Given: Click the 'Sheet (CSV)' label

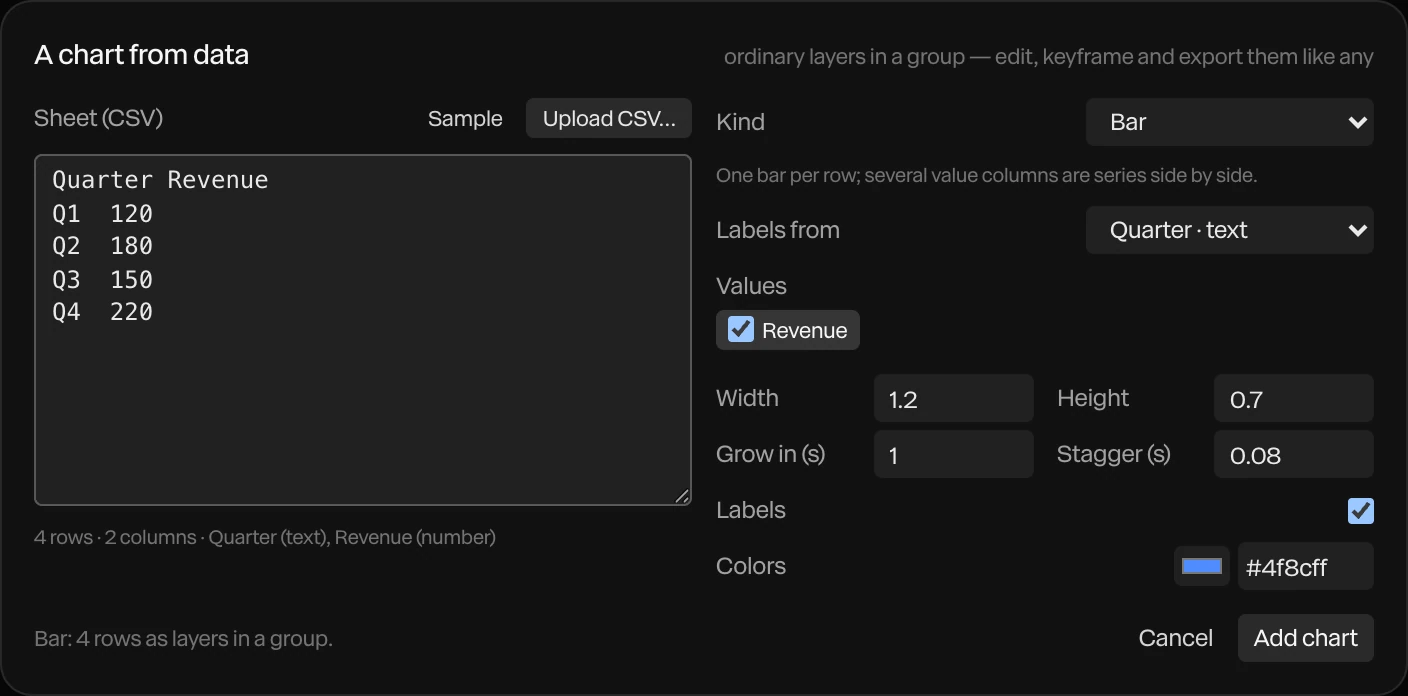Looking at the screenshot, I should click(98, 118).
